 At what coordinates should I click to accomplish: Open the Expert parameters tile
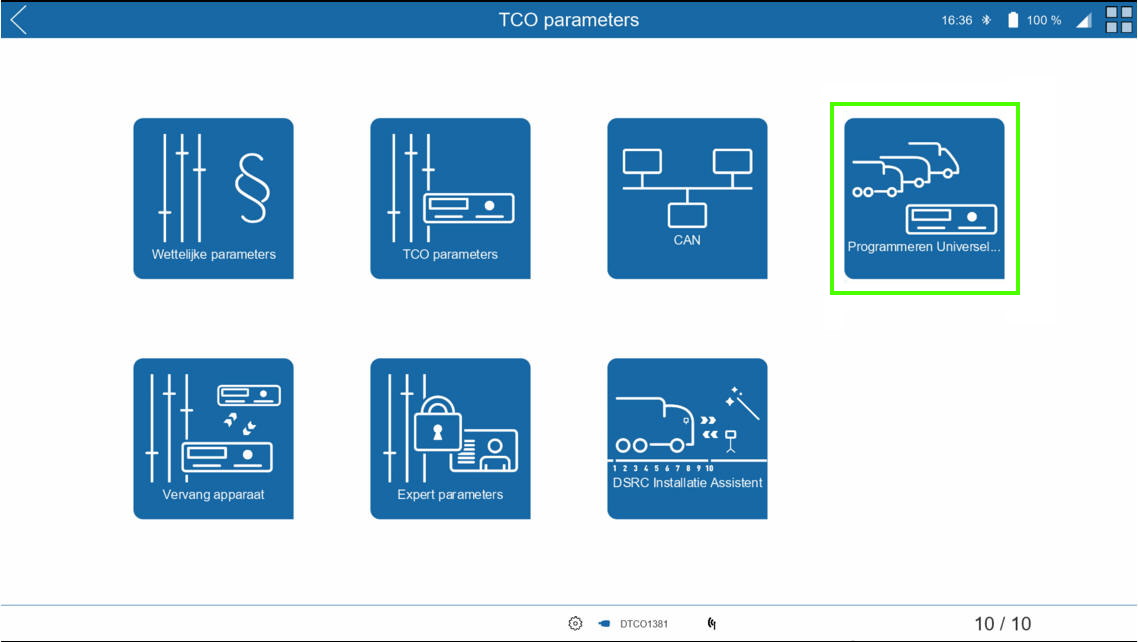point(450,438)
